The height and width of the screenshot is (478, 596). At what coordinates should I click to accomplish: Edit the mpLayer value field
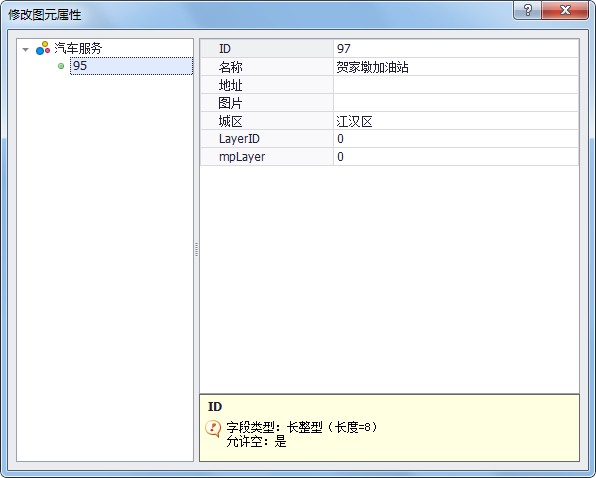tap(456, 157)
